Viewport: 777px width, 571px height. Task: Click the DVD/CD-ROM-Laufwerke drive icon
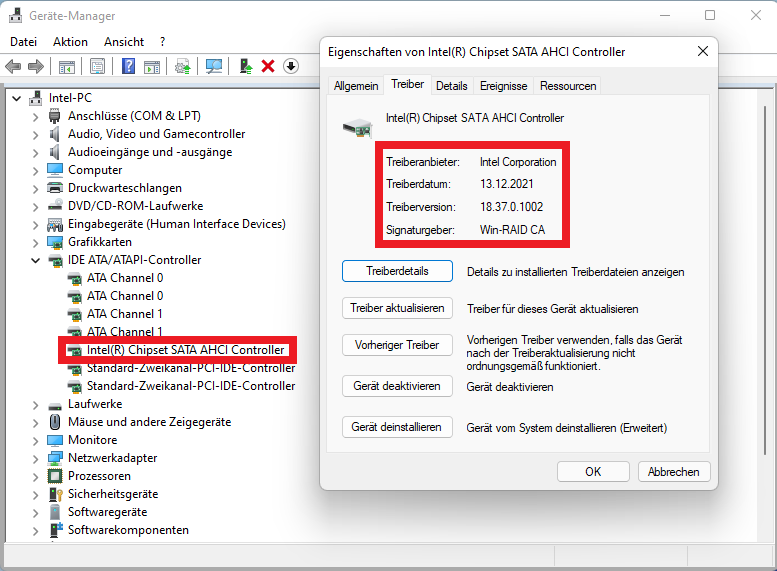click(55, 206)
